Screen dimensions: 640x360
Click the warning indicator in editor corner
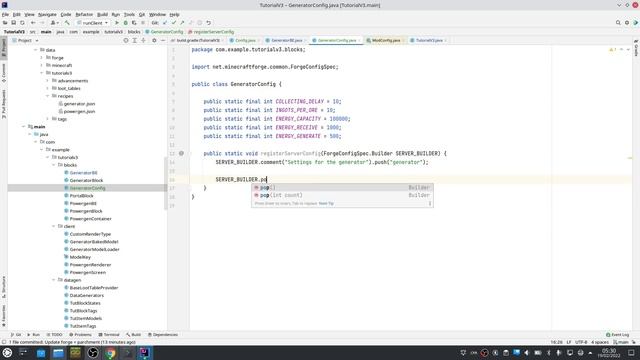click(613, 49)
